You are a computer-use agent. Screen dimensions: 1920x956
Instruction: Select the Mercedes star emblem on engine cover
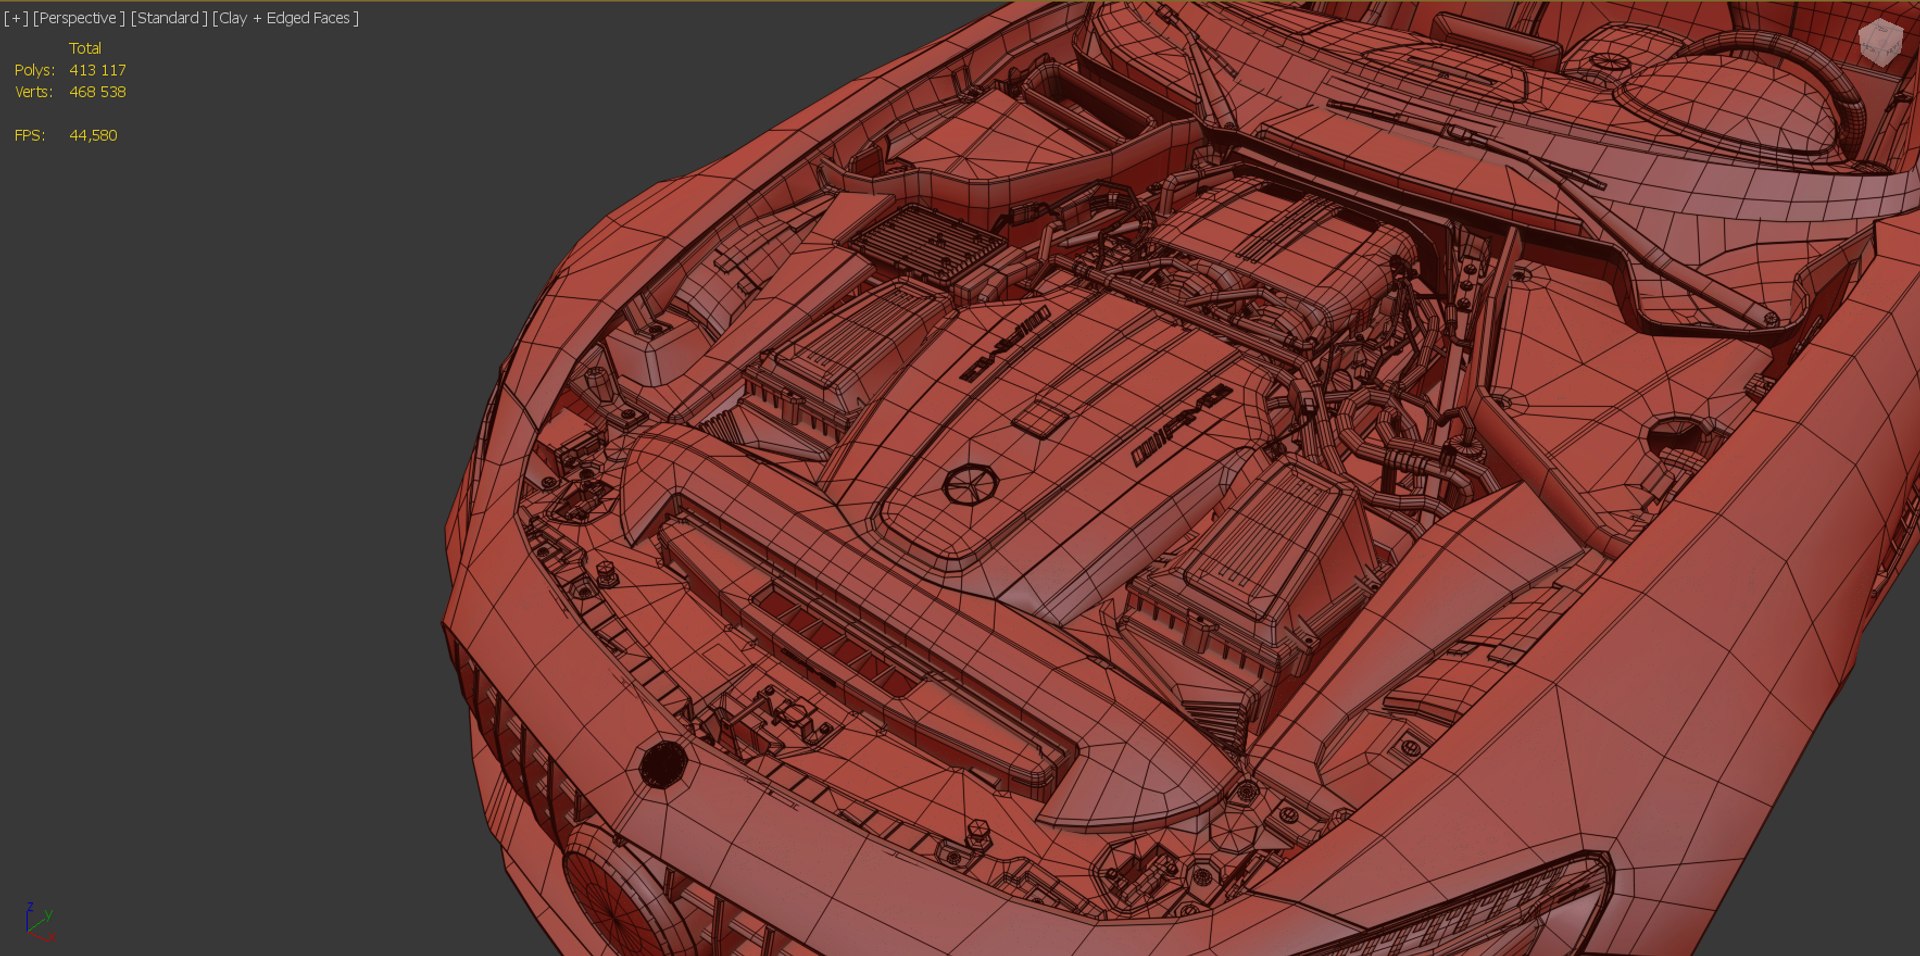click(970, 485)
